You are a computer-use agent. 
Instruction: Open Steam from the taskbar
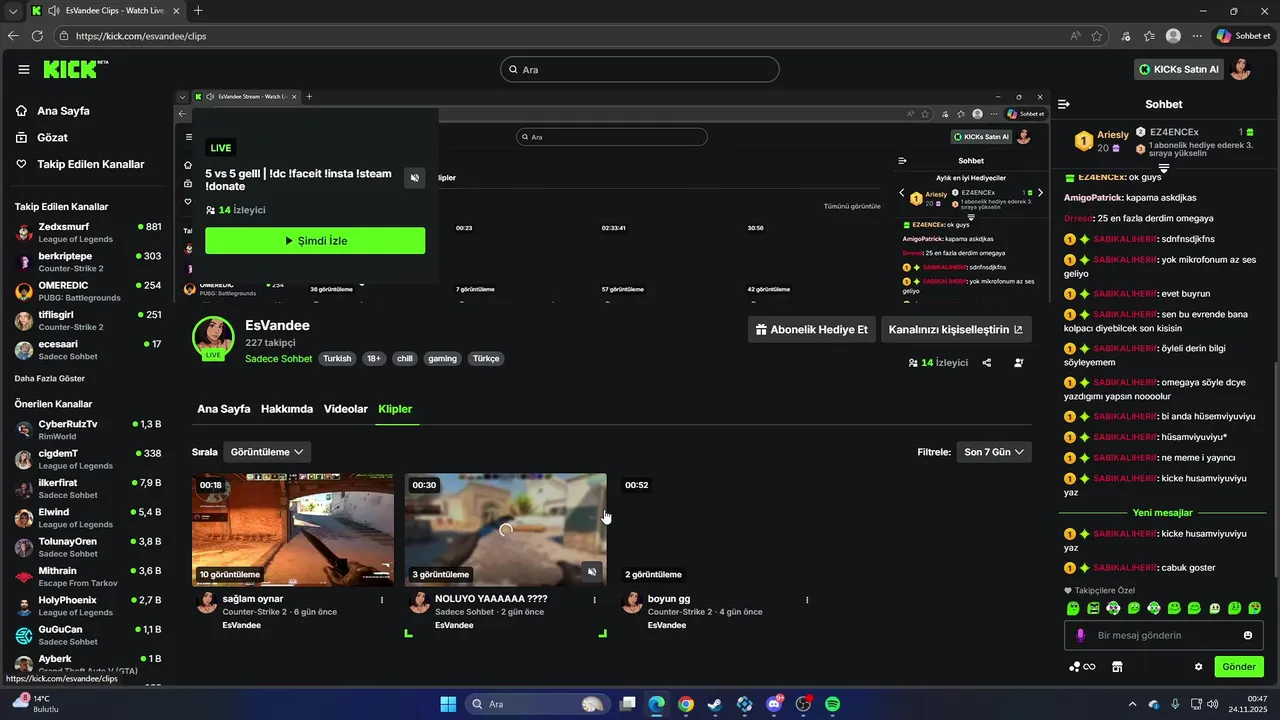pyautogui.click(x=714, y=704)
